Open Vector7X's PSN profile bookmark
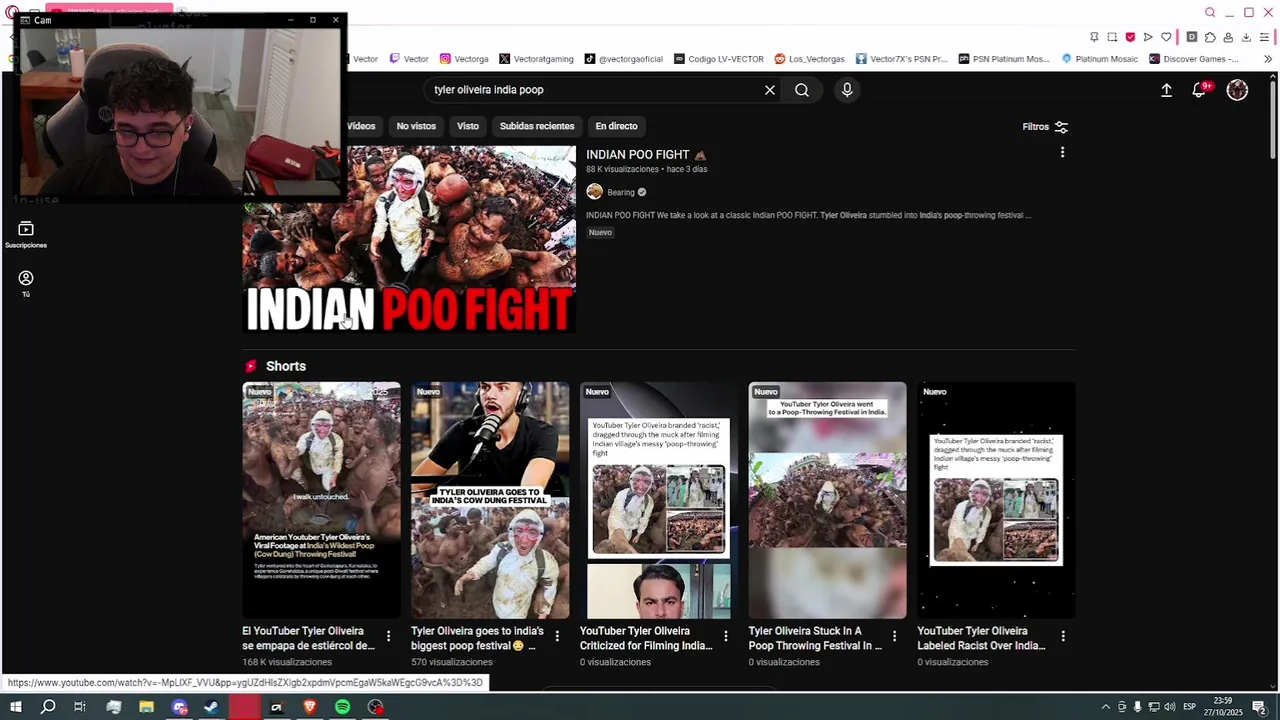 [901, 59]
